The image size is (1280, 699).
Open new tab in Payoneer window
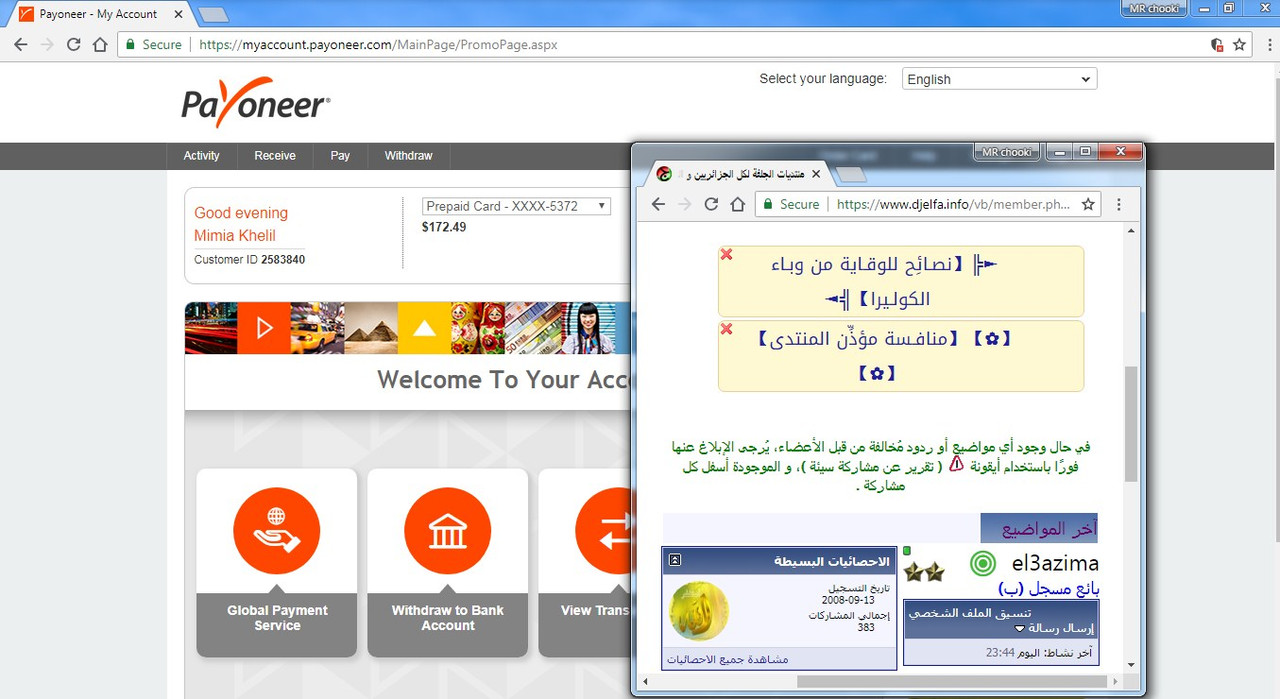(212, 15)
